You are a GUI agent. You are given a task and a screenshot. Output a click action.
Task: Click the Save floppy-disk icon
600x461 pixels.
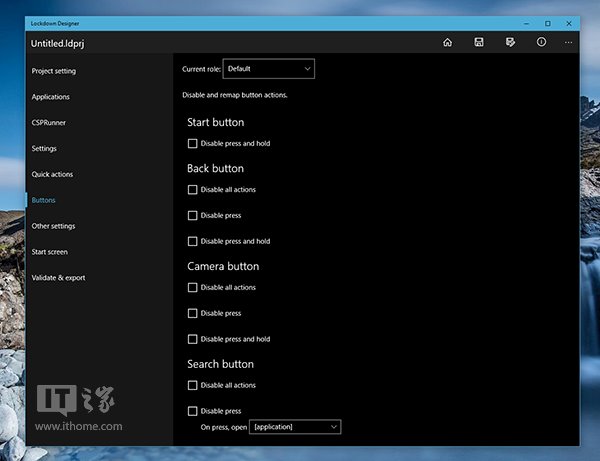coord(479,42)
